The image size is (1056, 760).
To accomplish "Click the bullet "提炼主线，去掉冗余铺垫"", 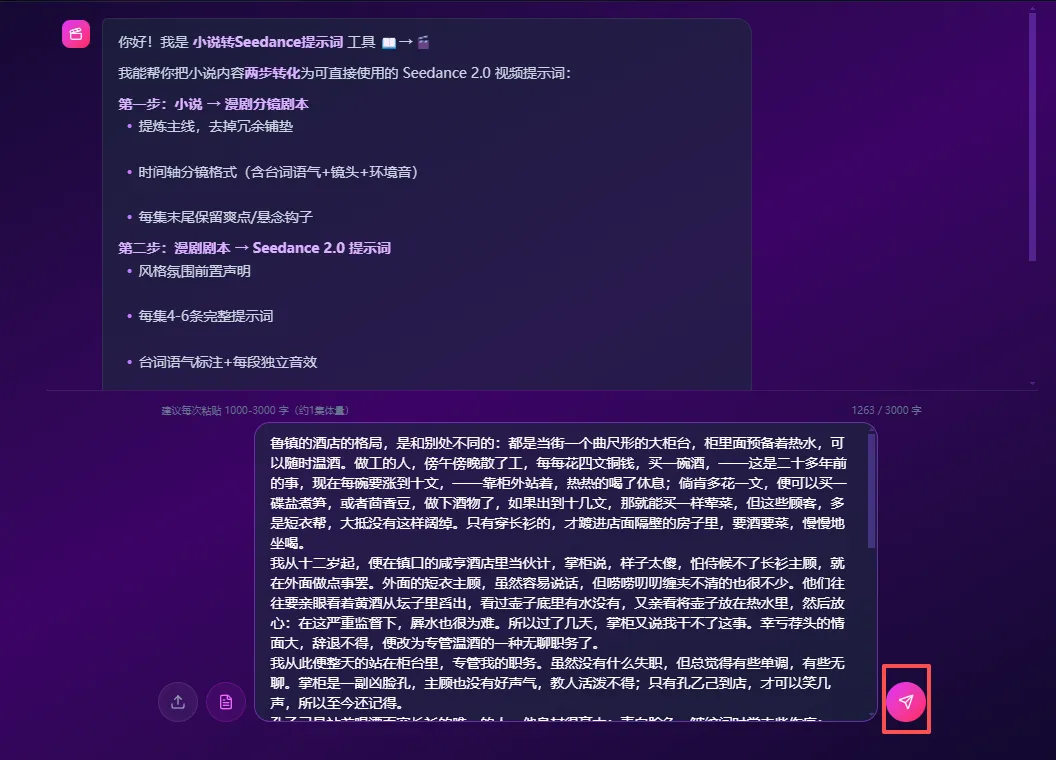I will 216,126.
